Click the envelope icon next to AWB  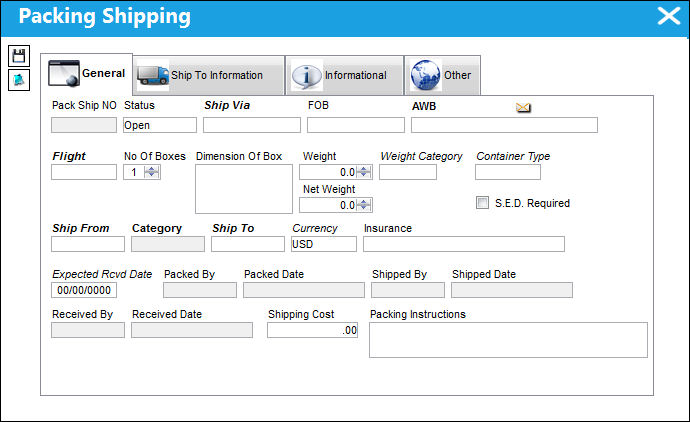[x=523, y=107]
